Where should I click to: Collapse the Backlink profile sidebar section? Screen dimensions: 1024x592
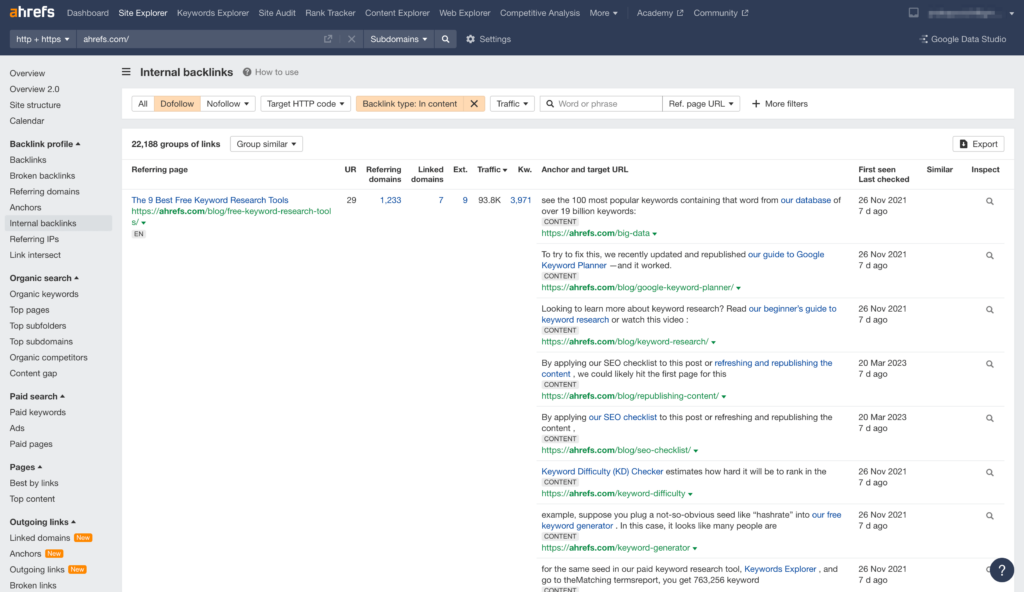click(x=44, y=144)
